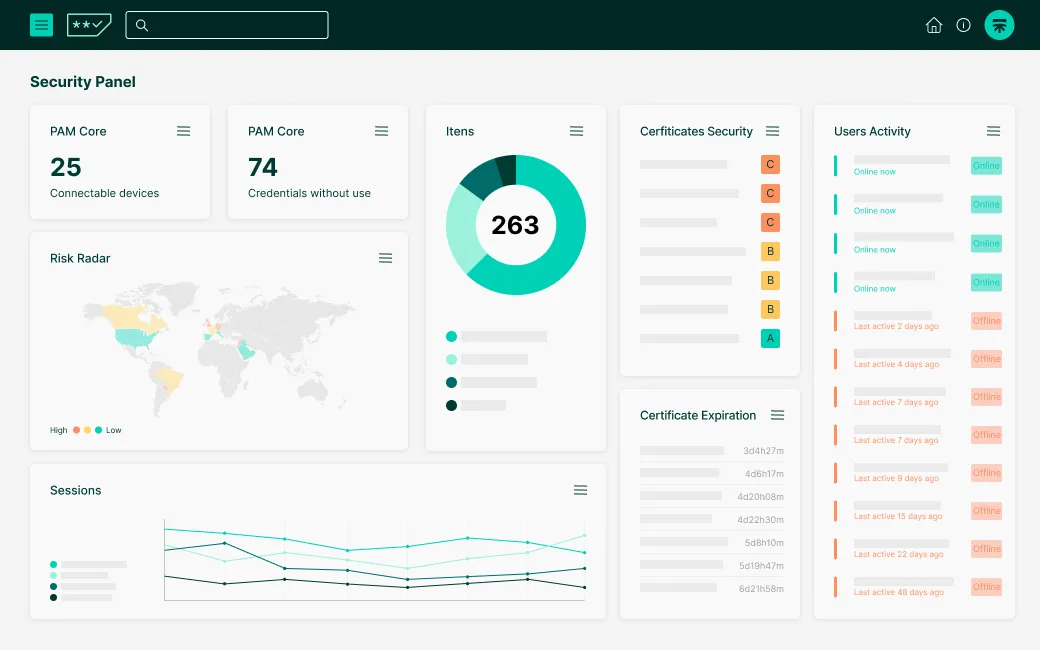Click the logo badge beside the hamburger menu
The width and height of the screenshot is (1040, 650).
coord(89,25)
